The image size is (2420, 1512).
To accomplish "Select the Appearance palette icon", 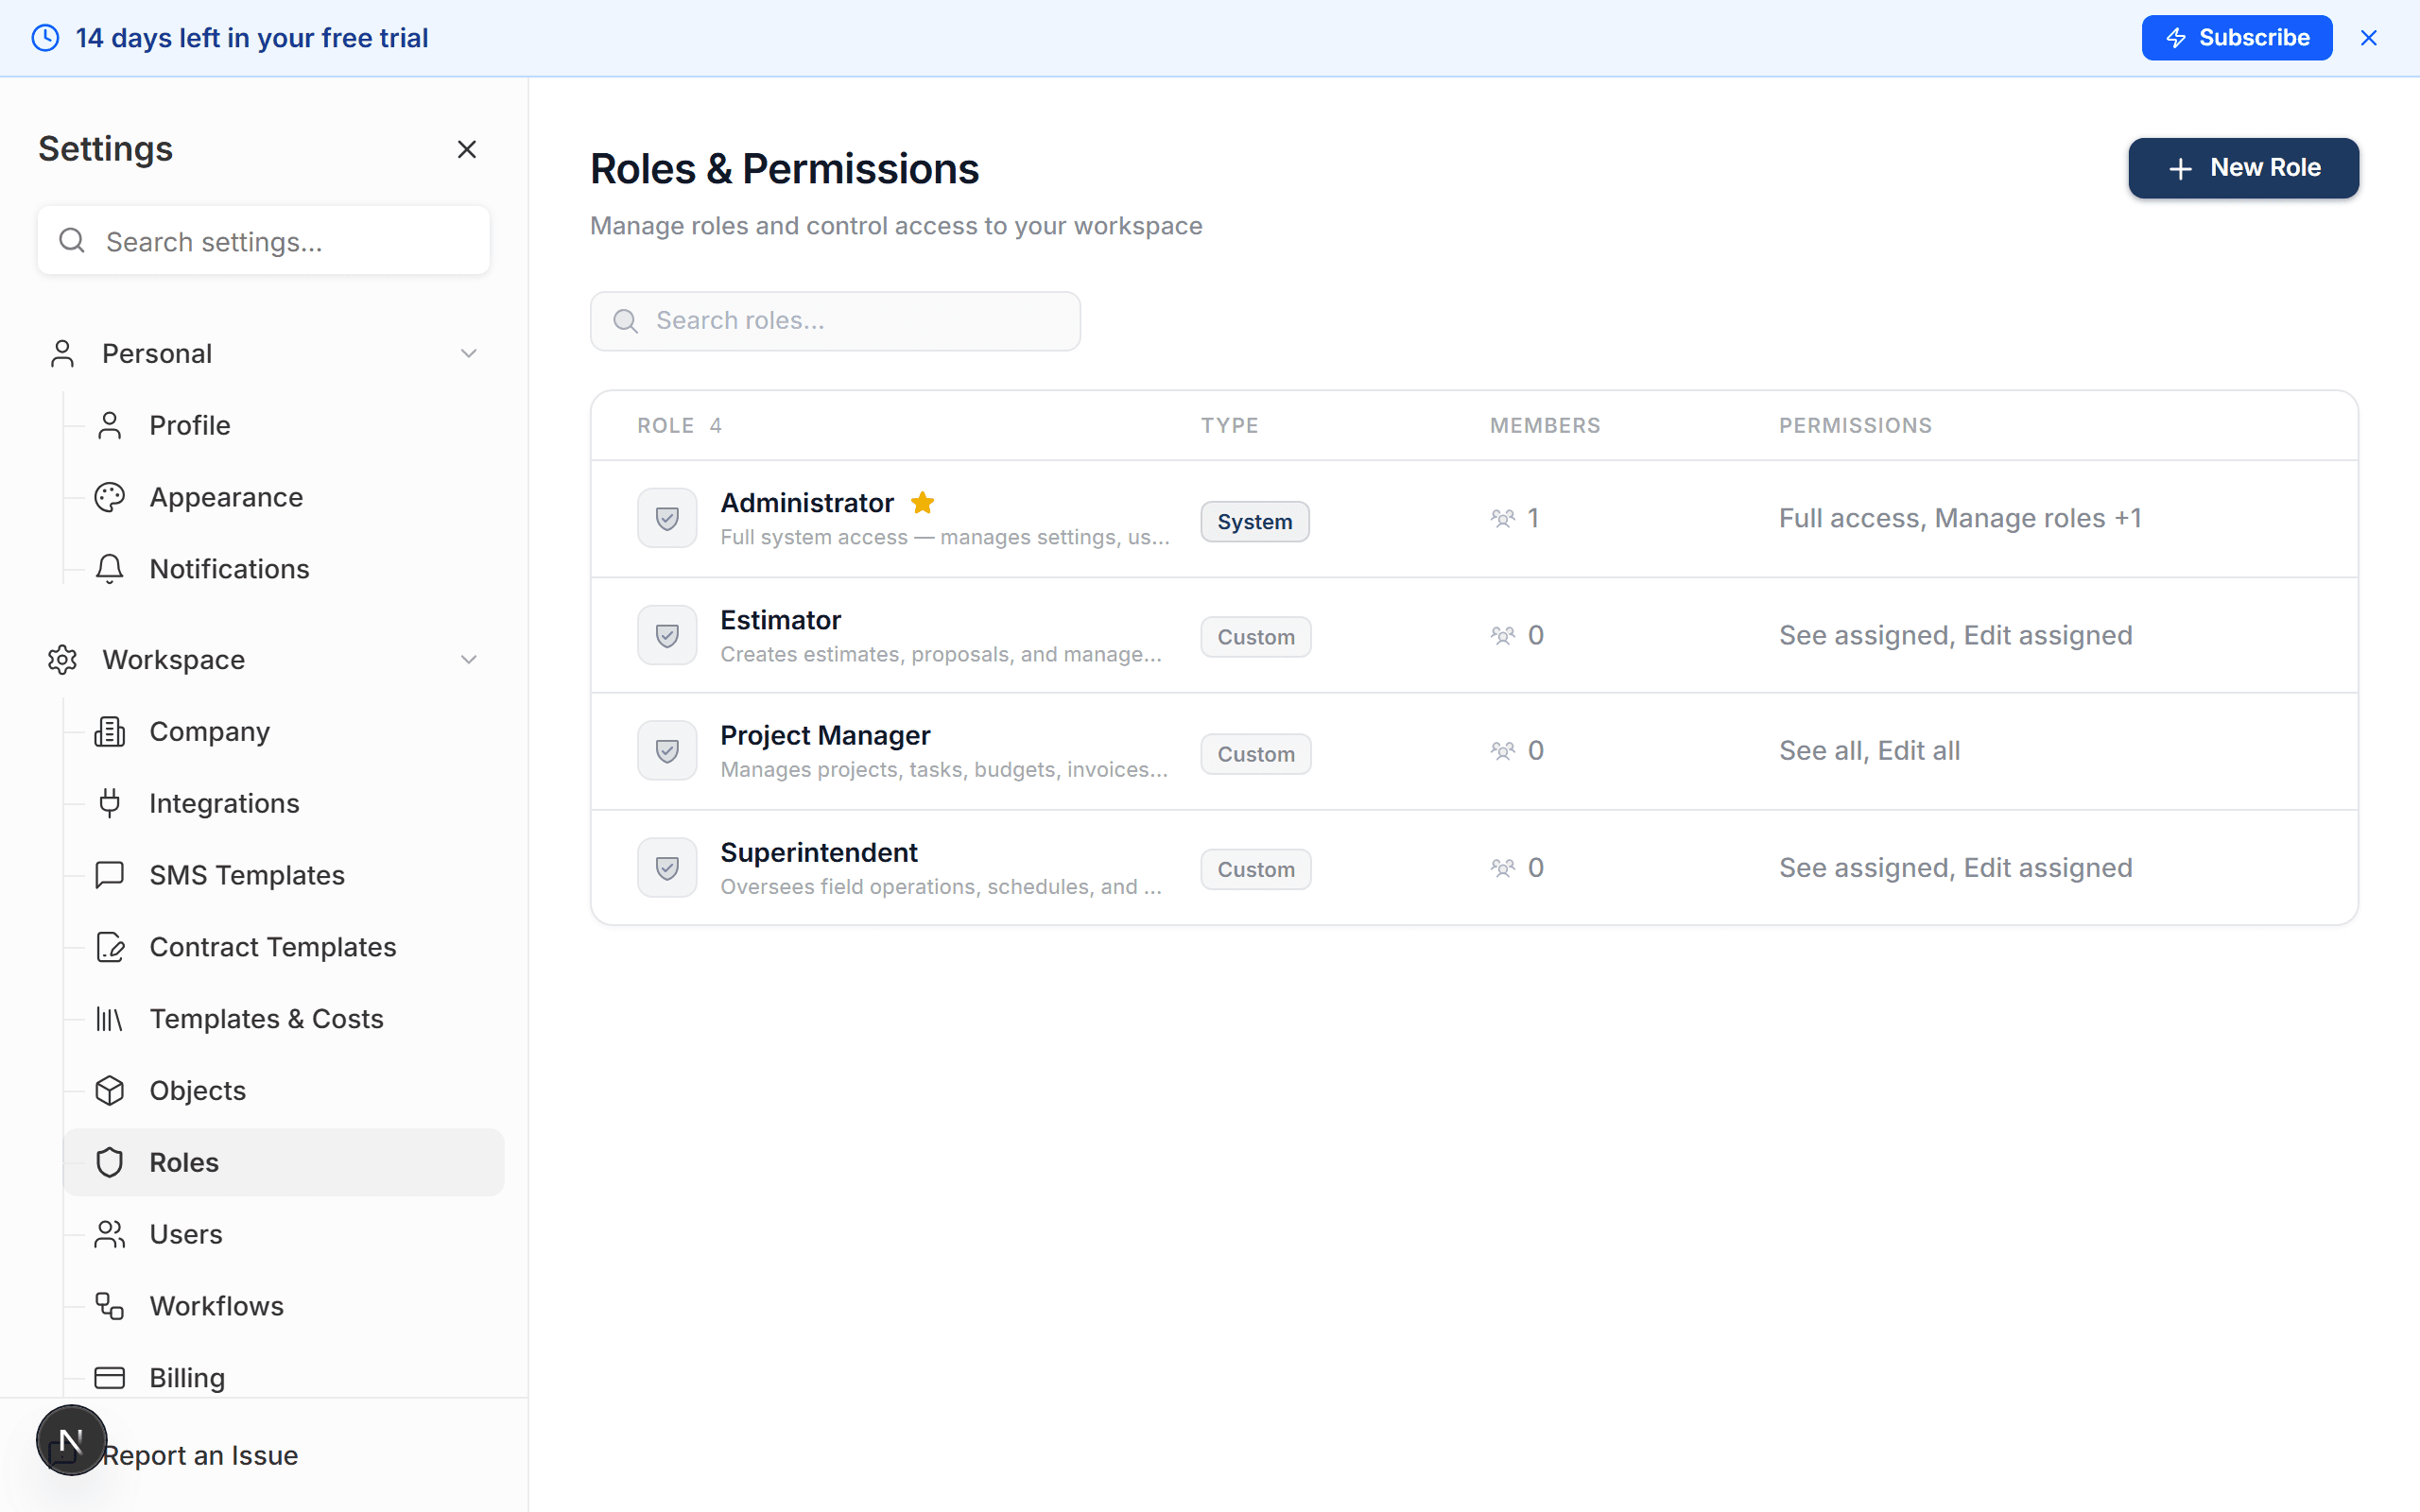I will tap(110, 496).
